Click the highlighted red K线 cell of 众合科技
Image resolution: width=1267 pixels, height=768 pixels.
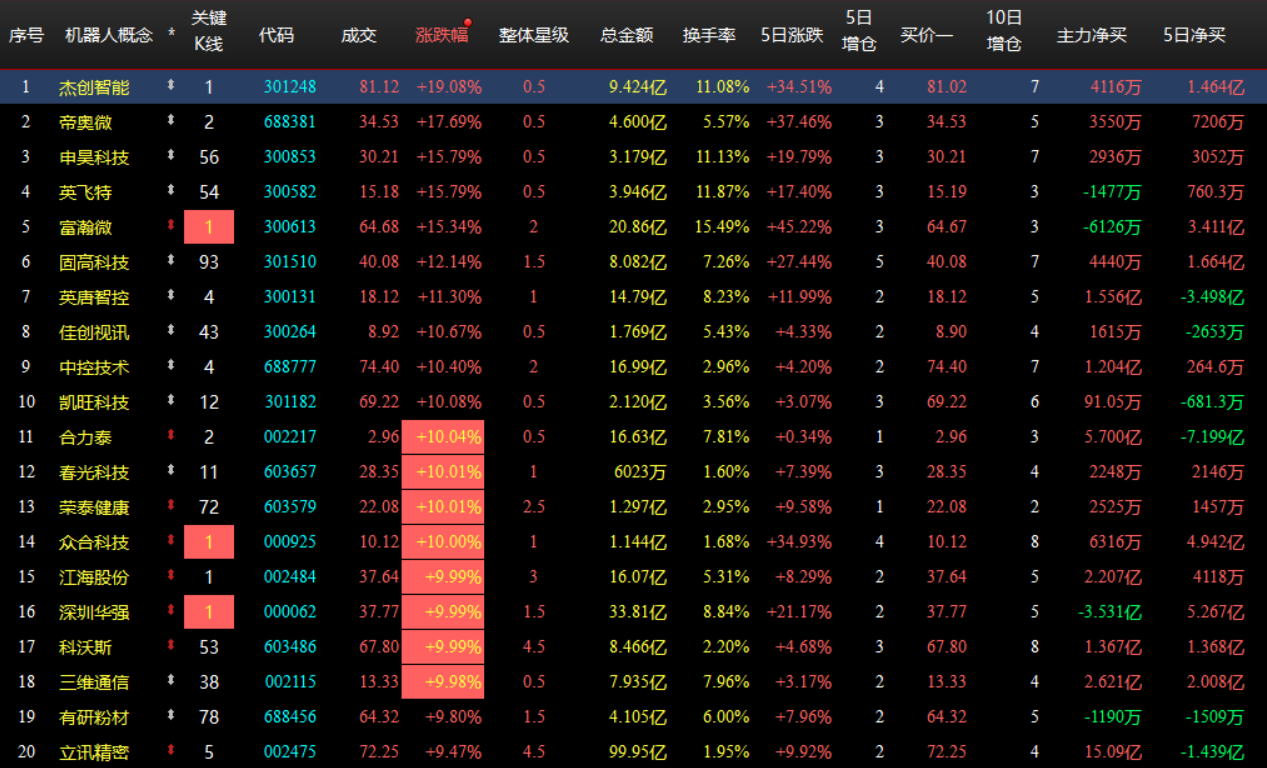pyautogui.click(x=208, y=541)
